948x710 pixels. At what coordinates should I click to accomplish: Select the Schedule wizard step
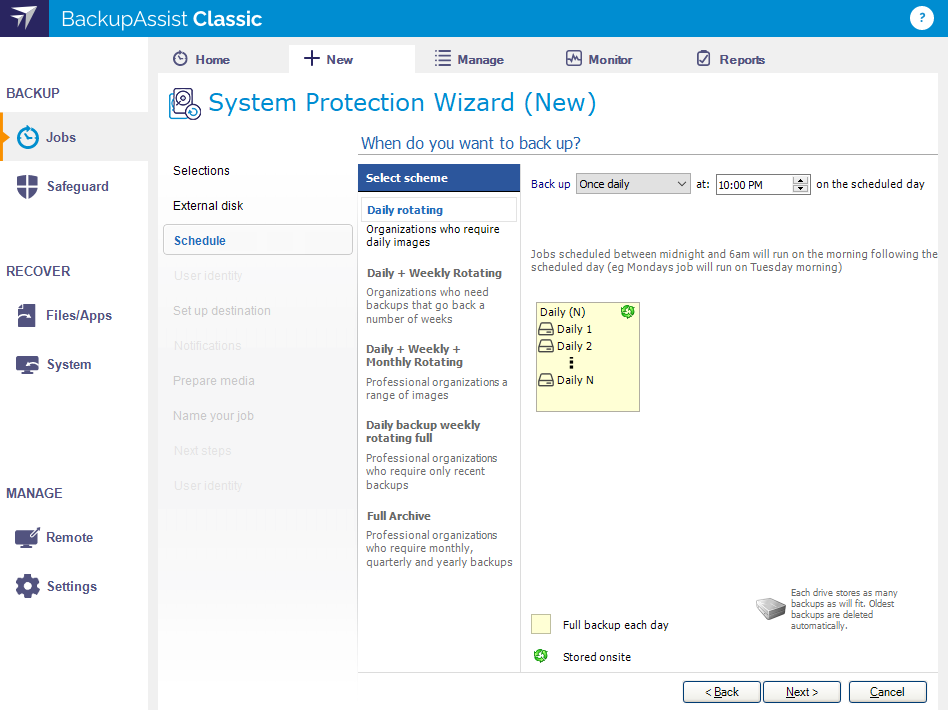click(258, 240)
